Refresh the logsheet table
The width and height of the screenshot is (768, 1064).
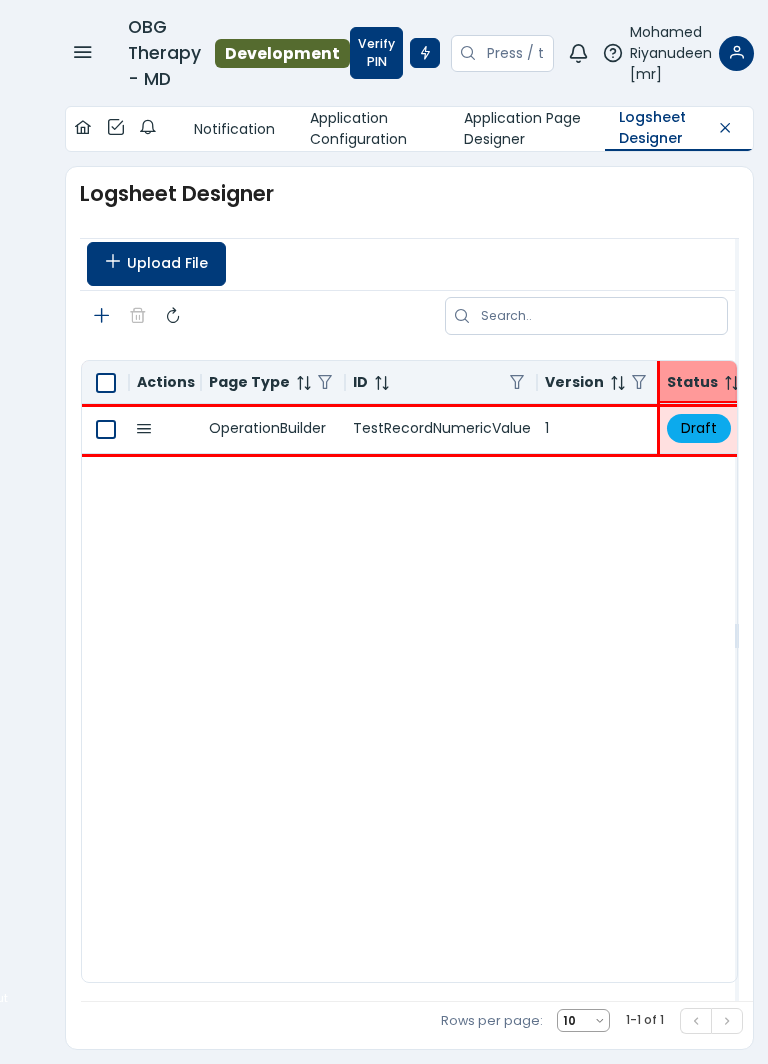tap(173, 316)
